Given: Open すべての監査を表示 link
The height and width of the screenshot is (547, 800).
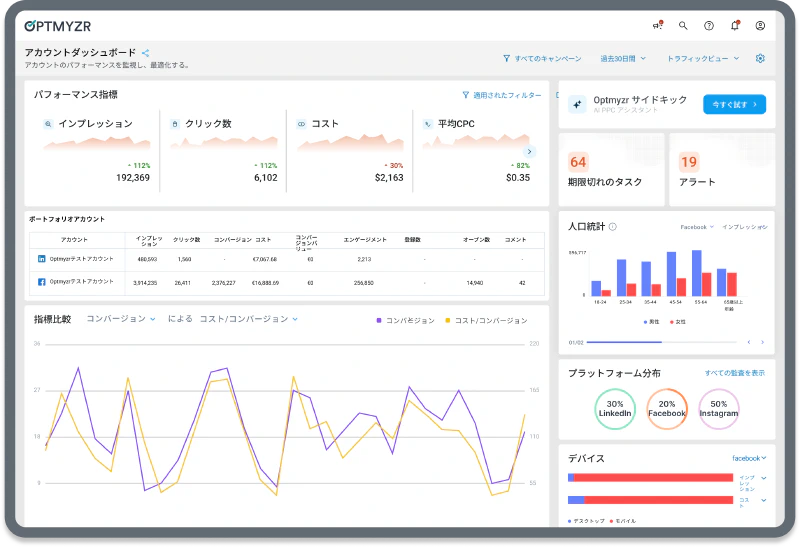Looking at the screenshot, I should 735,373.
